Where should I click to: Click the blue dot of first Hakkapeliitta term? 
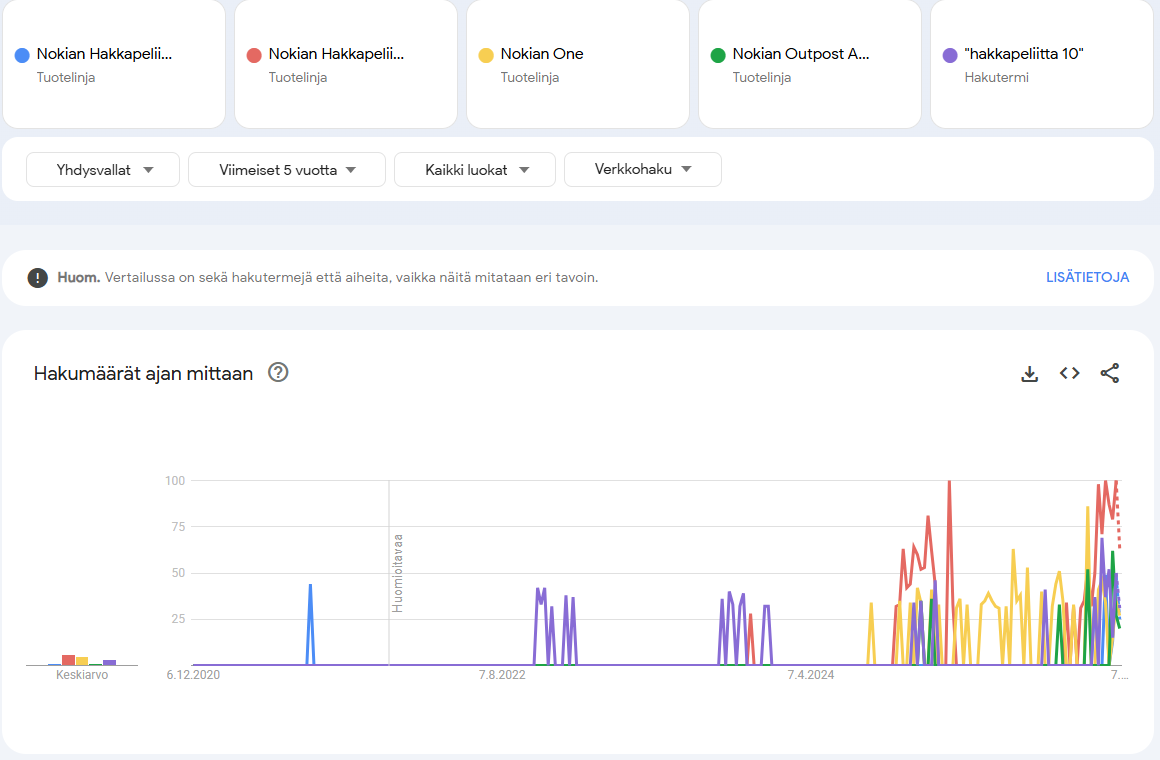pyautogui.click(x=22, y=55)
